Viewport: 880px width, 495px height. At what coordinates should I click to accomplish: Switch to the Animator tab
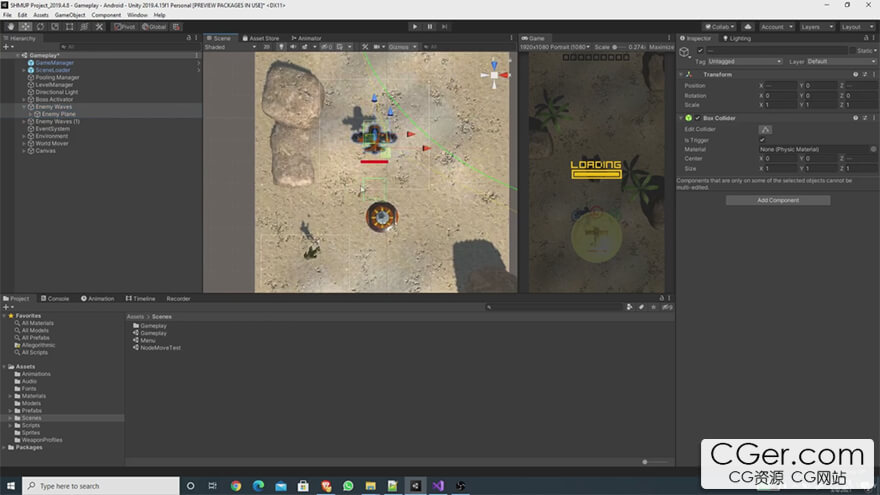pos(306,38)
